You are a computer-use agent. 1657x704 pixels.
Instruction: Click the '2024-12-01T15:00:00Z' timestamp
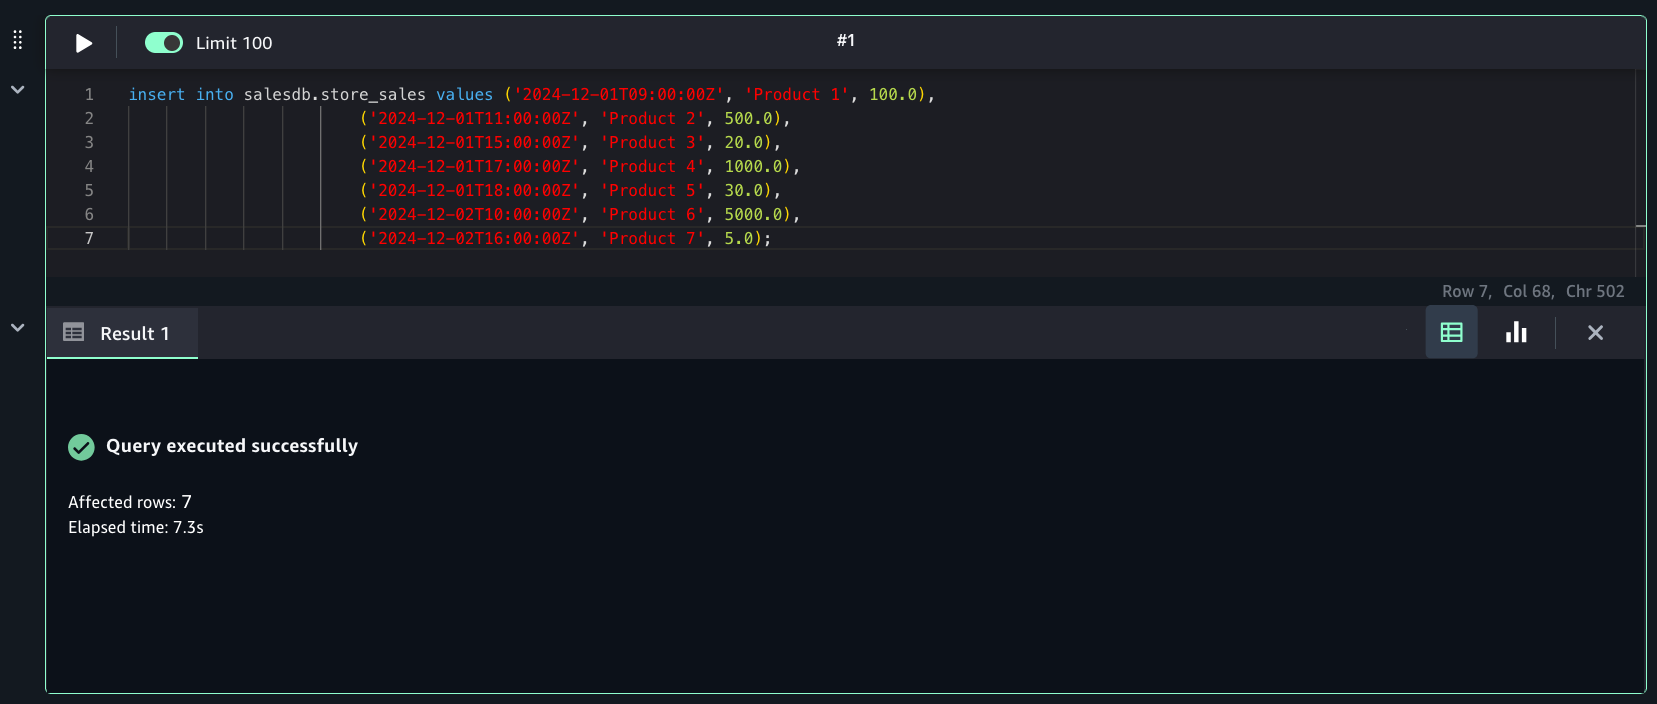[475, 142]
